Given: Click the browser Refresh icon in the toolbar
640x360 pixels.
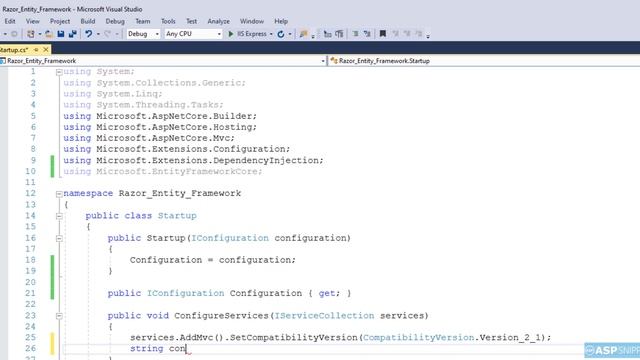Looking at the screenshot, I should pos(281,34).
